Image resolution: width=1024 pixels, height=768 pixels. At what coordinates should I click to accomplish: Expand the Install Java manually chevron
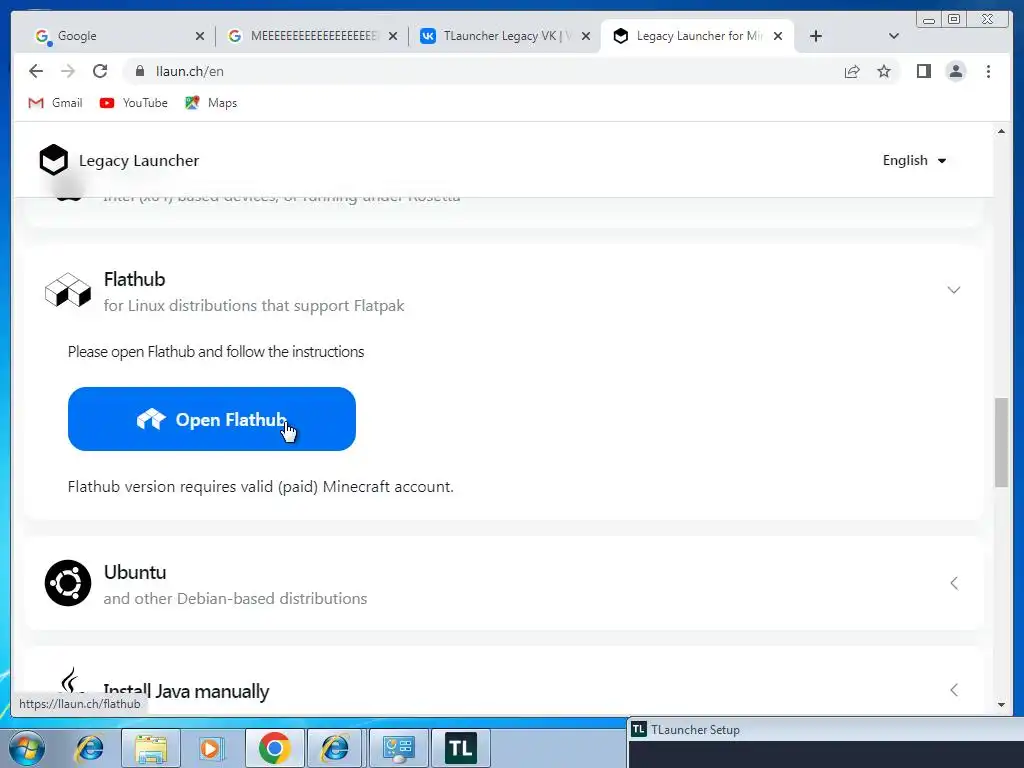[953, 690]
